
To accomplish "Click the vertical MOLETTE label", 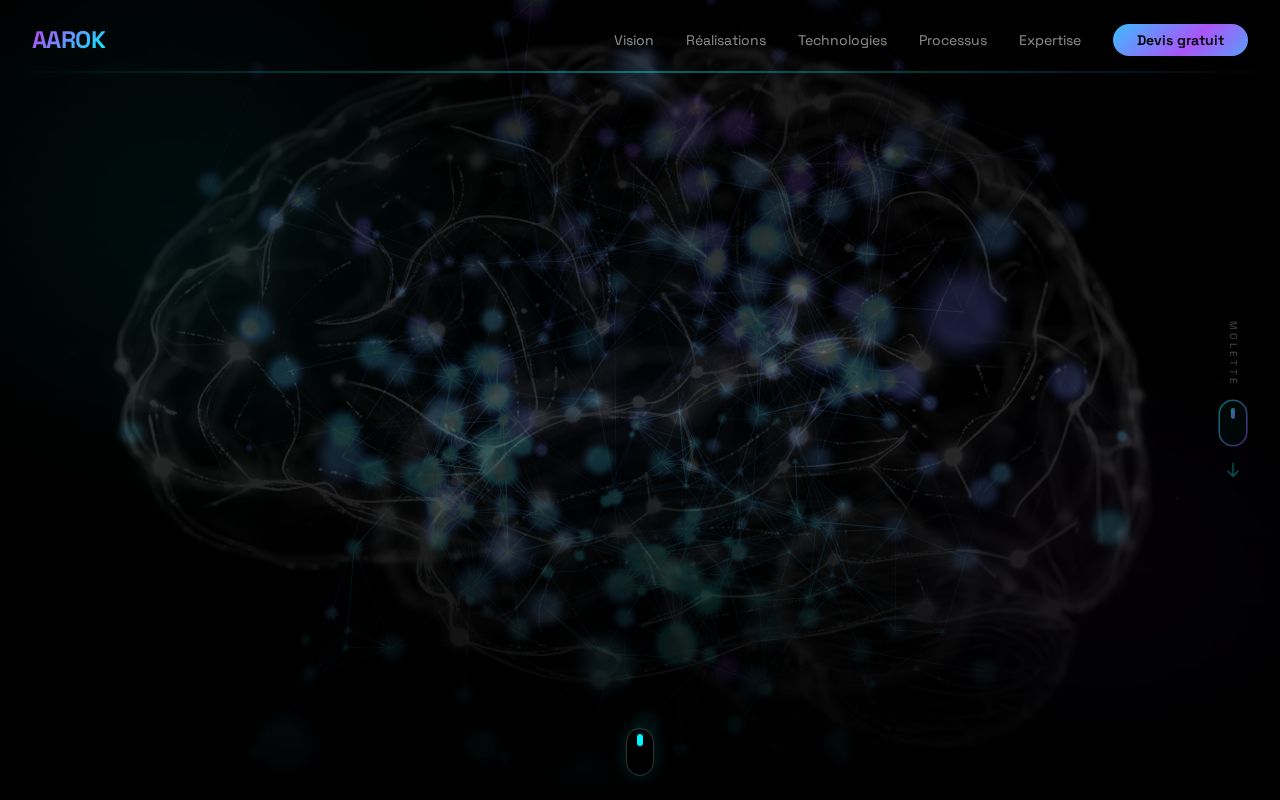I will coord(1233,353).
